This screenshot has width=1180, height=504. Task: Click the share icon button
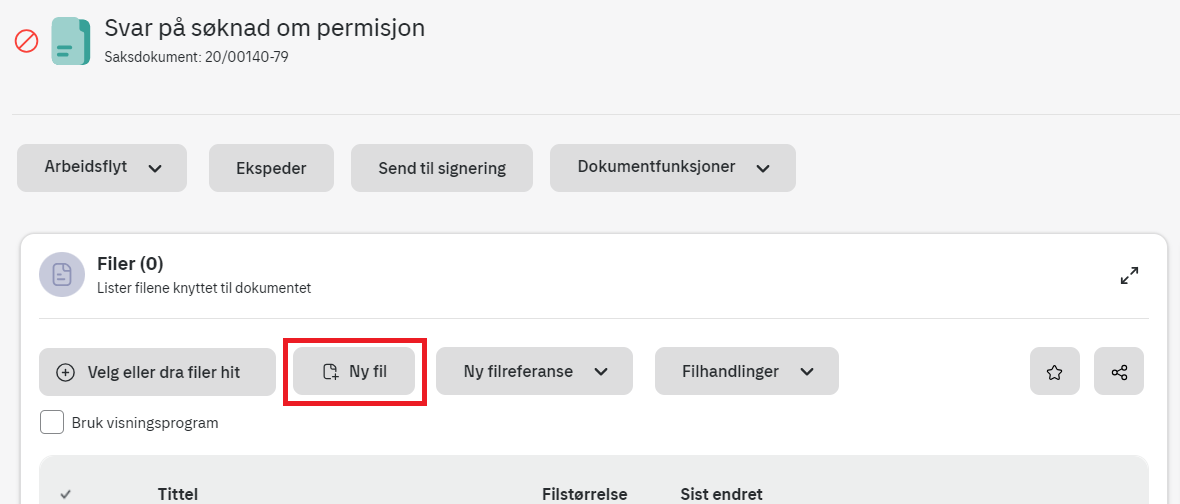coord(1119,371)
